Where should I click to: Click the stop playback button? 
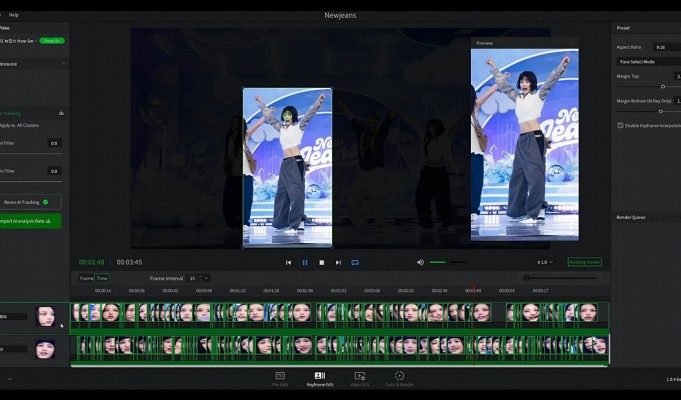pyautogui.click(x=322, y=262)
